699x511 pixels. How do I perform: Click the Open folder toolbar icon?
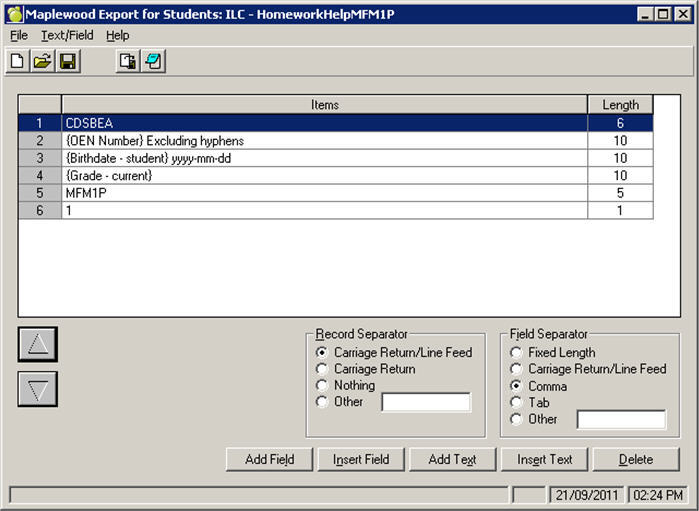42,62
